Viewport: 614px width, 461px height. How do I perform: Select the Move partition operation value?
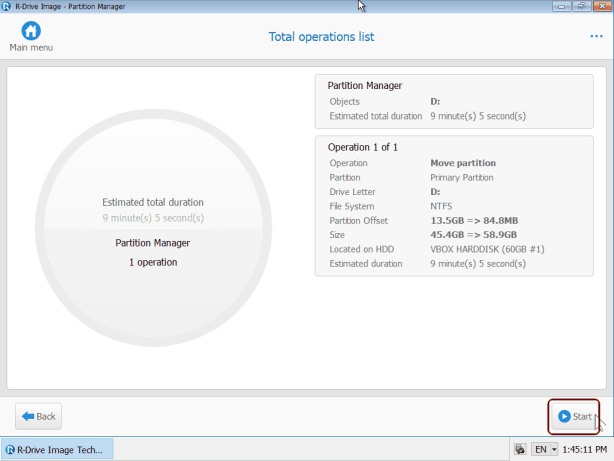(x=463, y=163)
